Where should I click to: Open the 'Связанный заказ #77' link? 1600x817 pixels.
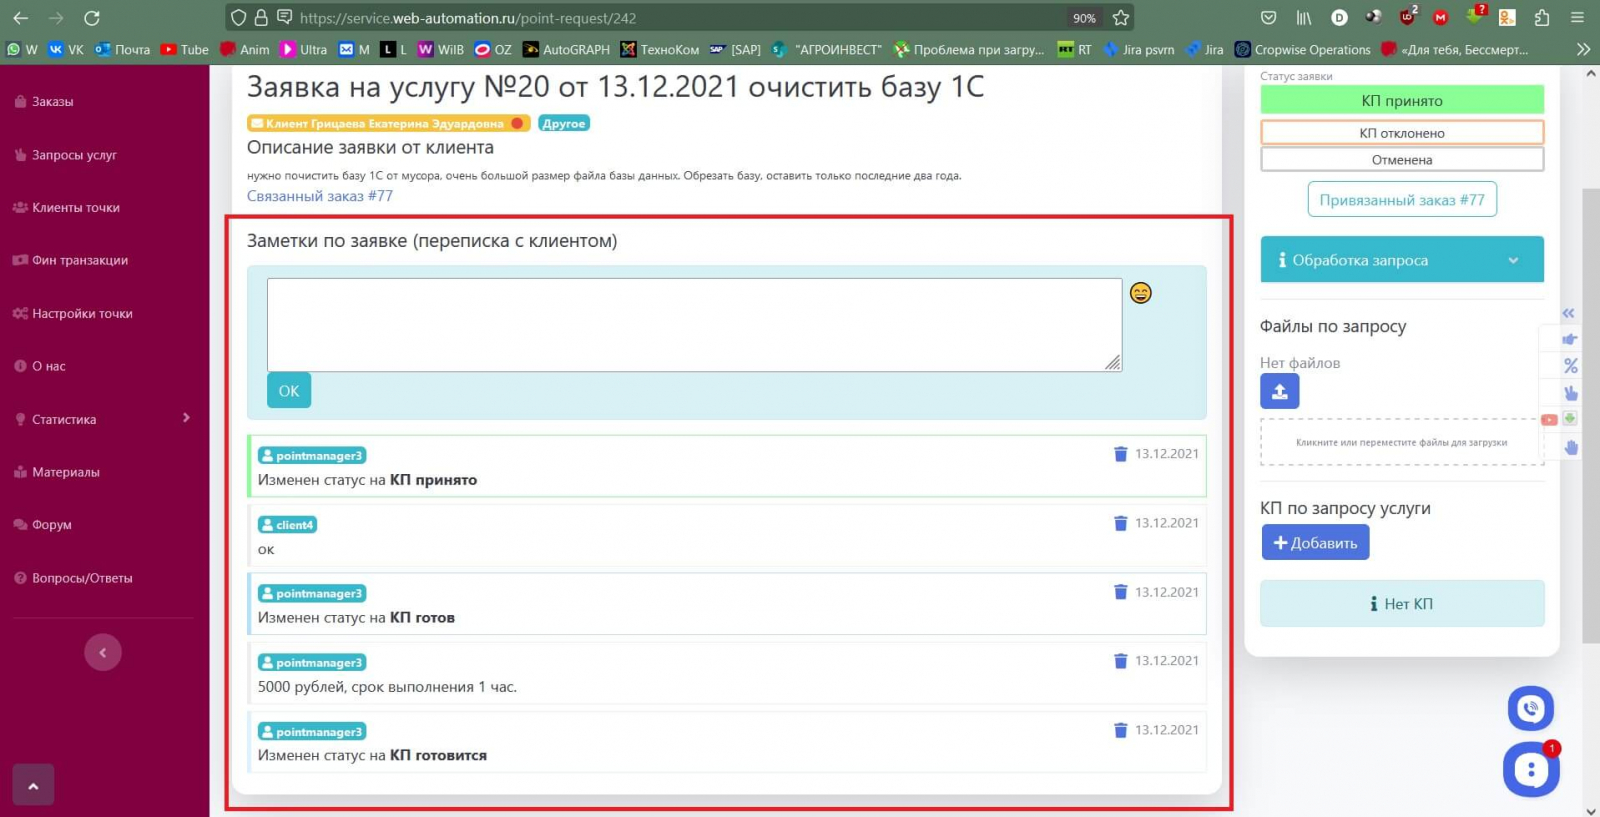[x=320, y=196]
